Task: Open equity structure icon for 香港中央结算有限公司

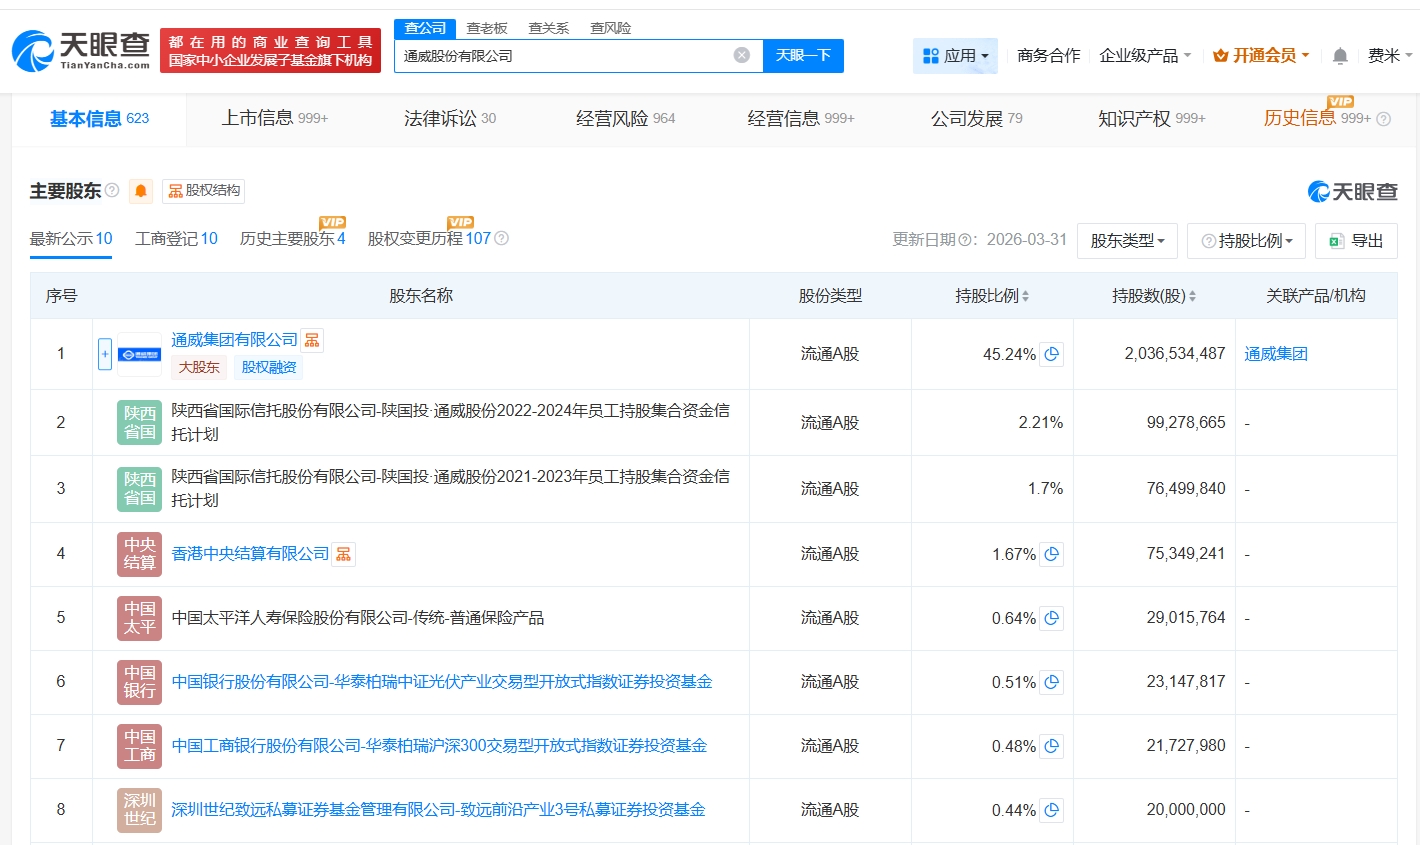Action: [343, 554]
